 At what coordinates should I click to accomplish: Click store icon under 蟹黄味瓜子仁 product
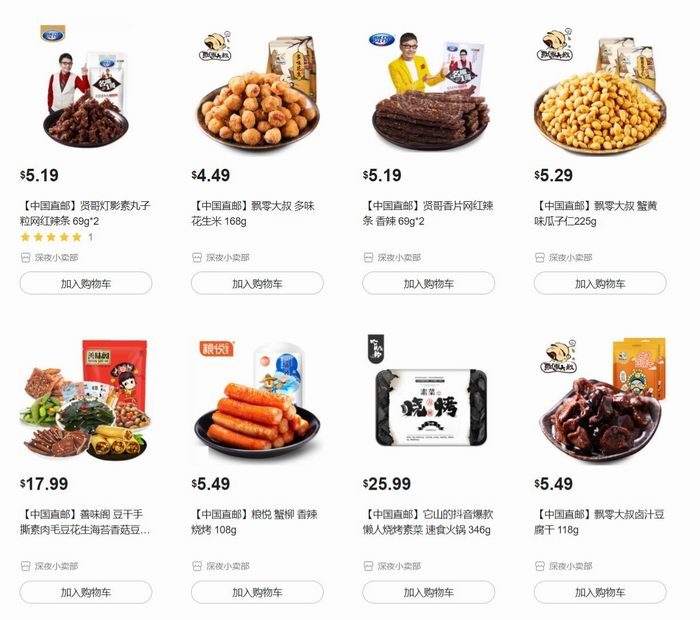(540, 258)
